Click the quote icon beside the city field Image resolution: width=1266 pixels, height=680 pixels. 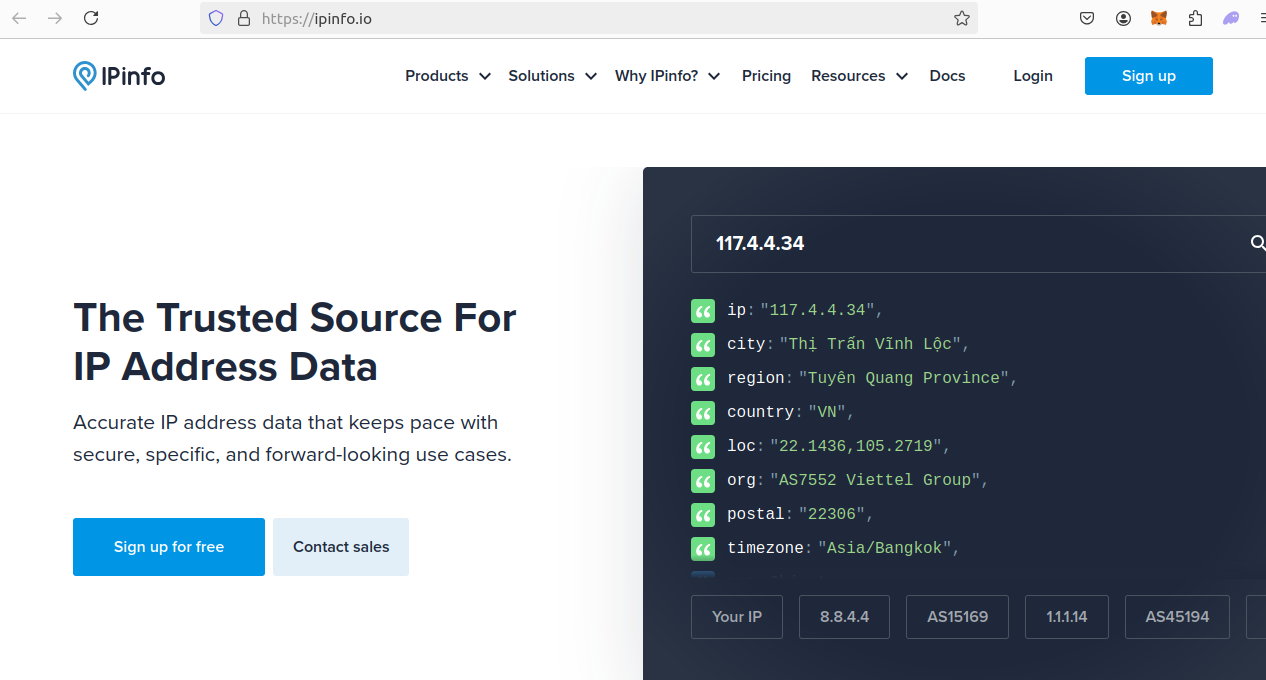703,345
